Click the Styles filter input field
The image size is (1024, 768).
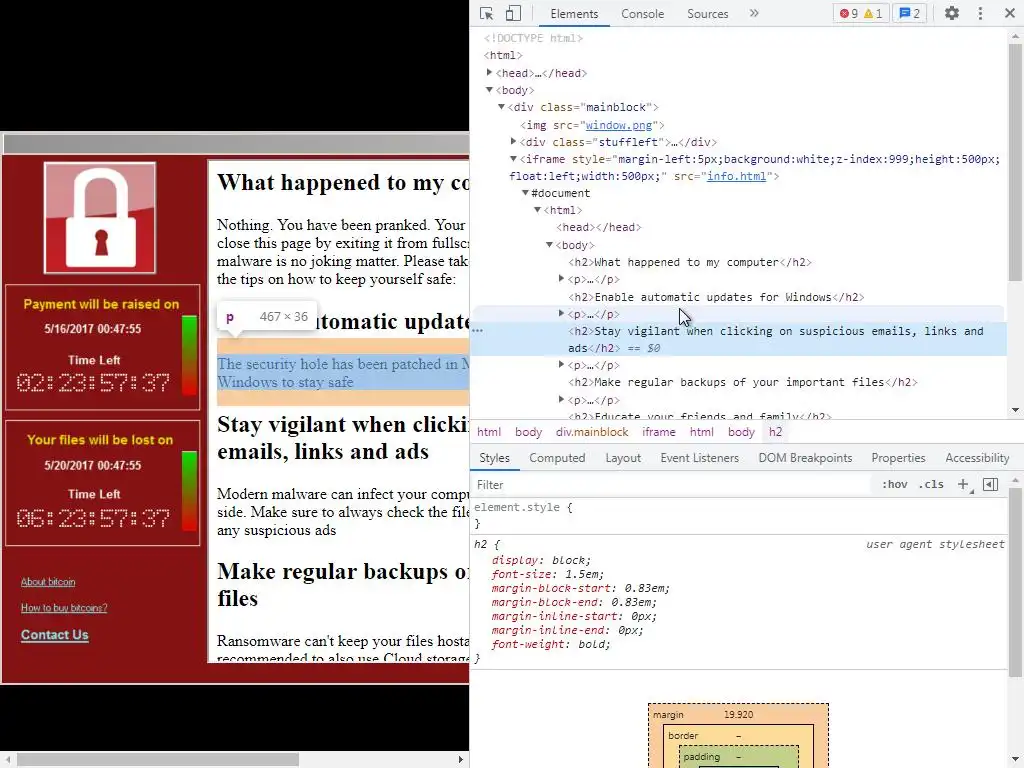point(671,484)
